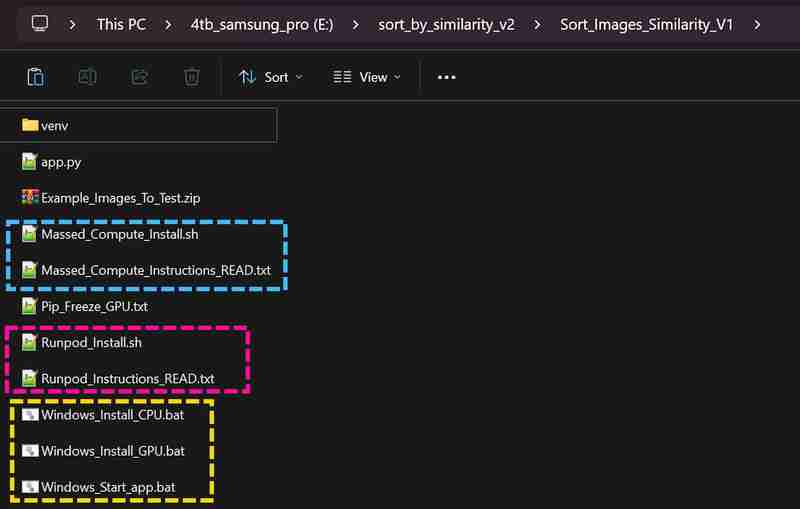Screen dimensions: 800x509
Task: Open the three-dot See more menu
Action: (x=447, y=77)
